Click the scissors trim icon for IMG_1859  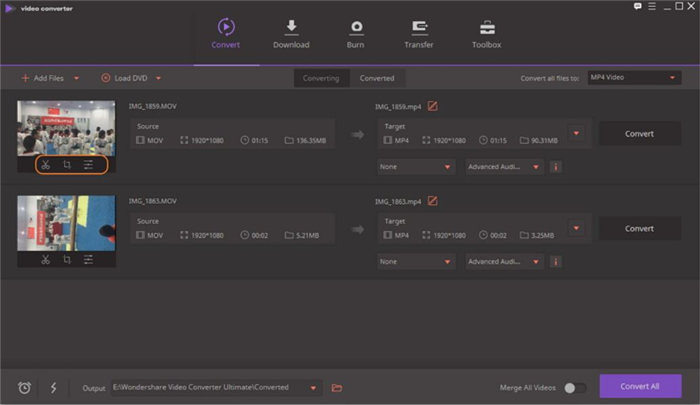(x=46, y=165)
